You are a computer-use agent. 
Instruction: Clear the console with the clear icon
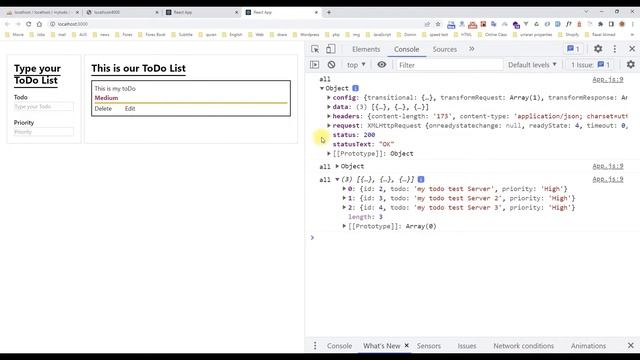[331, 64]
